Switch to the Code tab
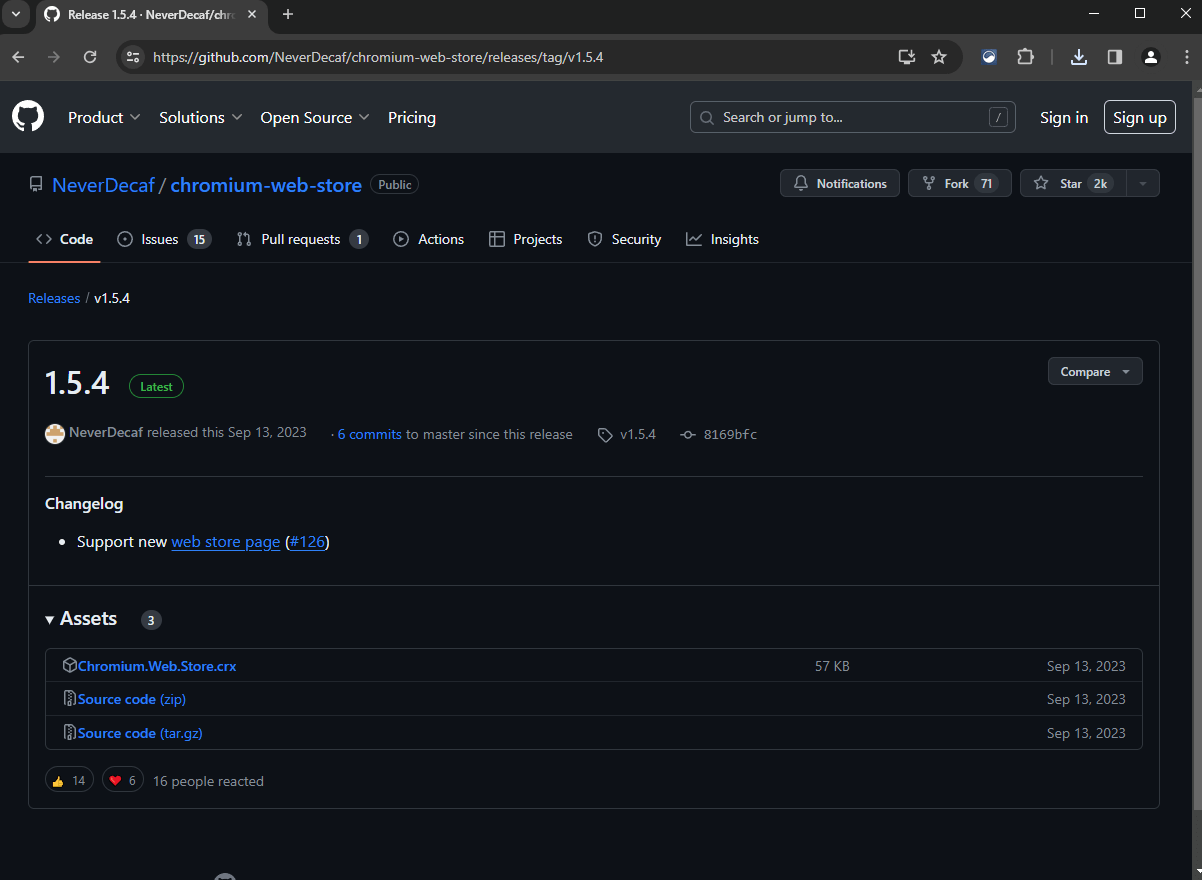 (x=65, y=240)
